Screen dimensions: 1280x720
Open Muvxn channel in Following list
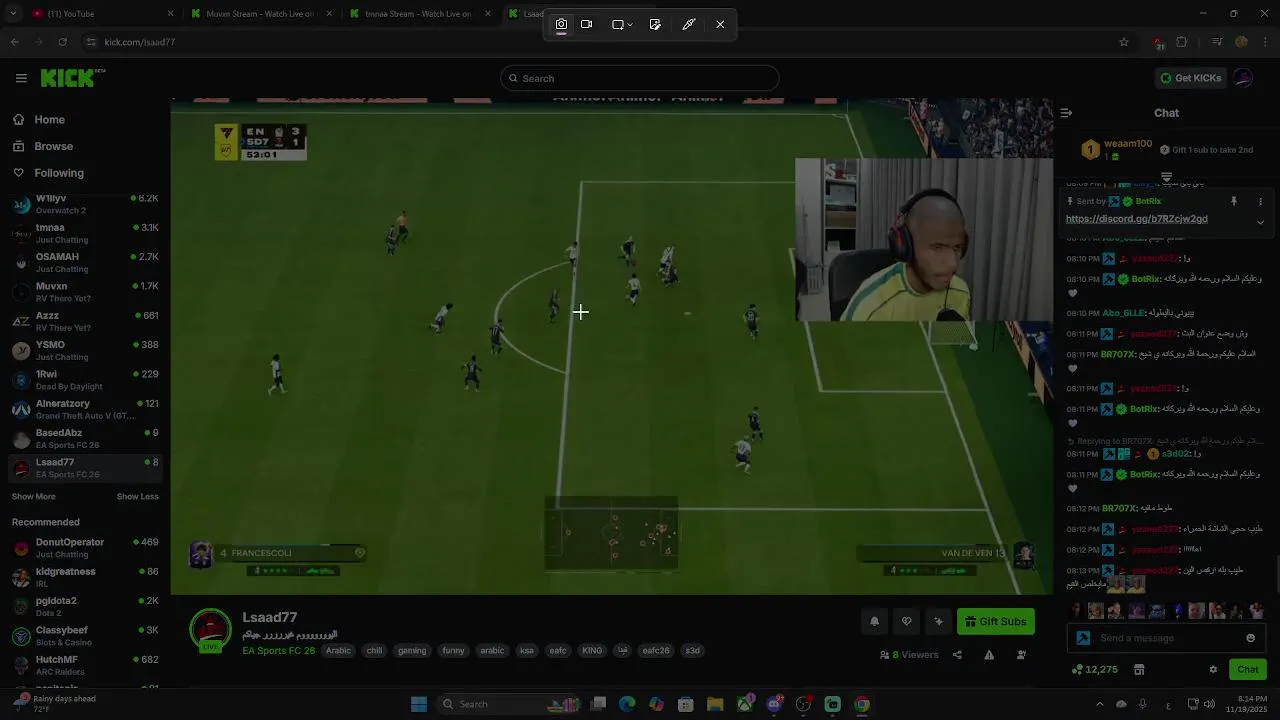(x=85, y=292)
